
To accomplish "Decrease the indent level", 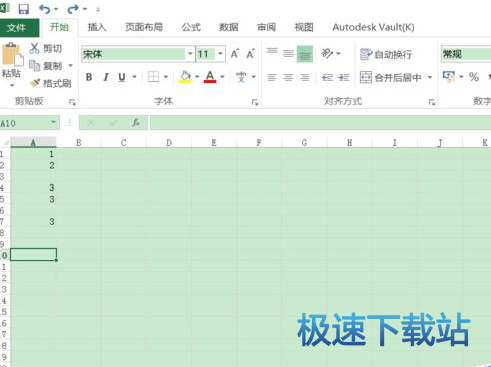I will [327, 78].
